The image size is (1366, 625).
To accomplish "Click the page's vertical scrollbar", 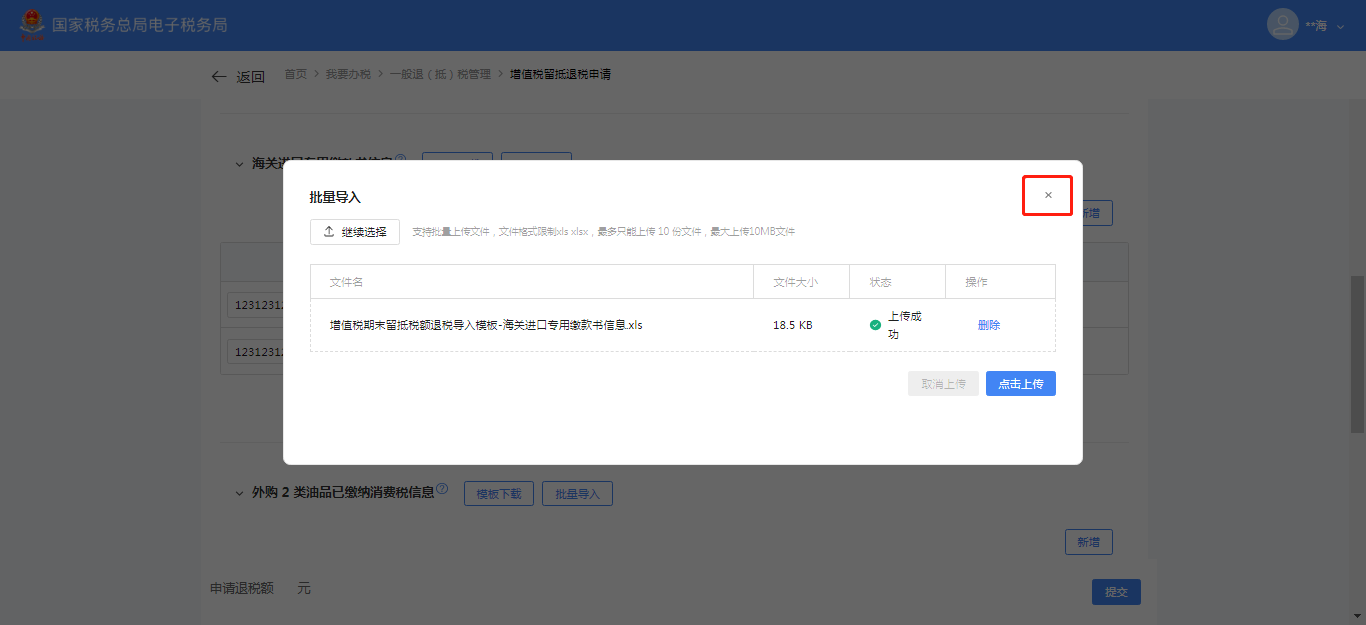I will pyautogui.click(x=1357, y=354).
